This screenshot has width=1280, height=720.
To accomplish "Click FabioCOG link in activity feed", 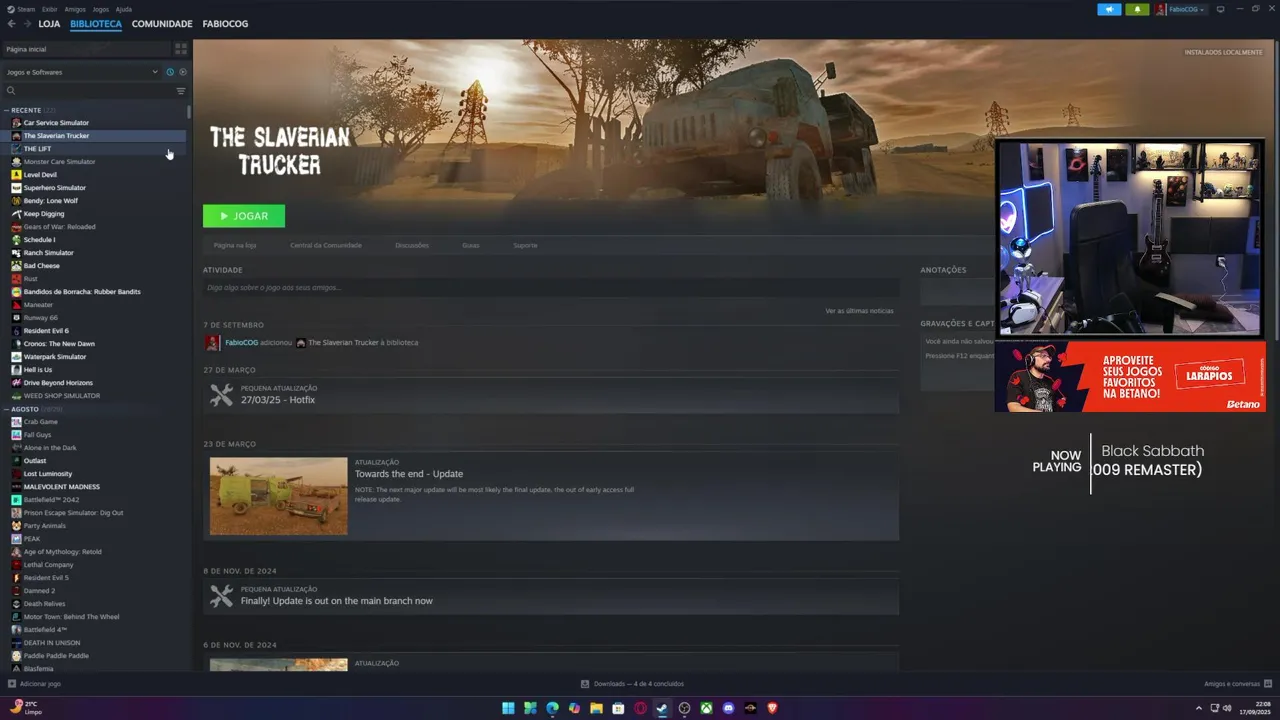I will click(241, 343).
